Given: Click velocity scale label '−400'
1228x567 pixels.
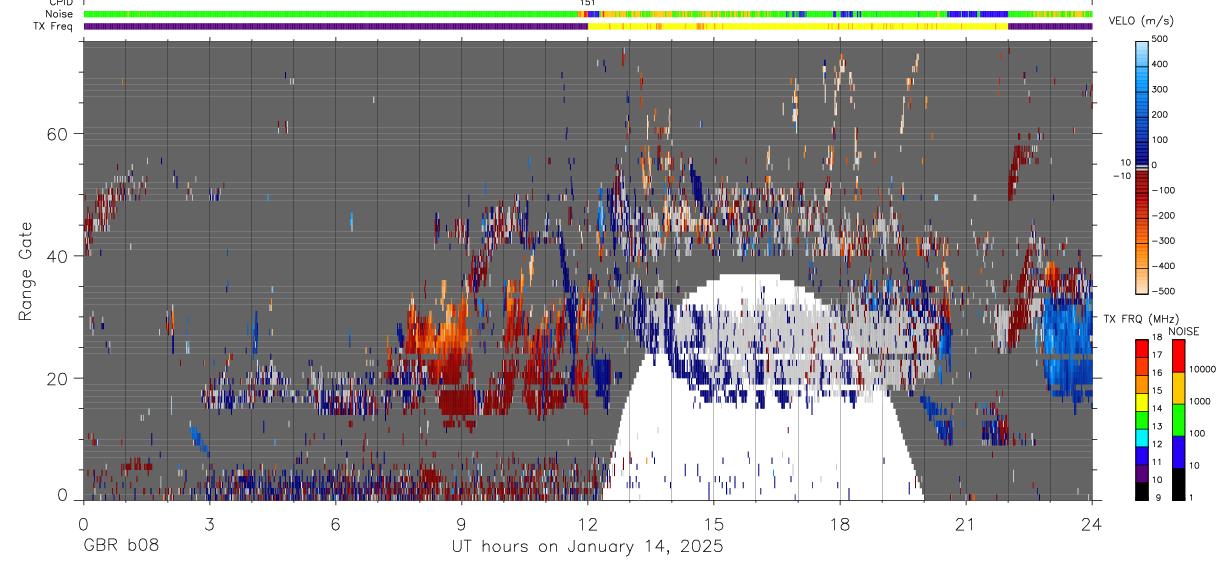Looking at the screenshot, I should (x=1162, y=266).
